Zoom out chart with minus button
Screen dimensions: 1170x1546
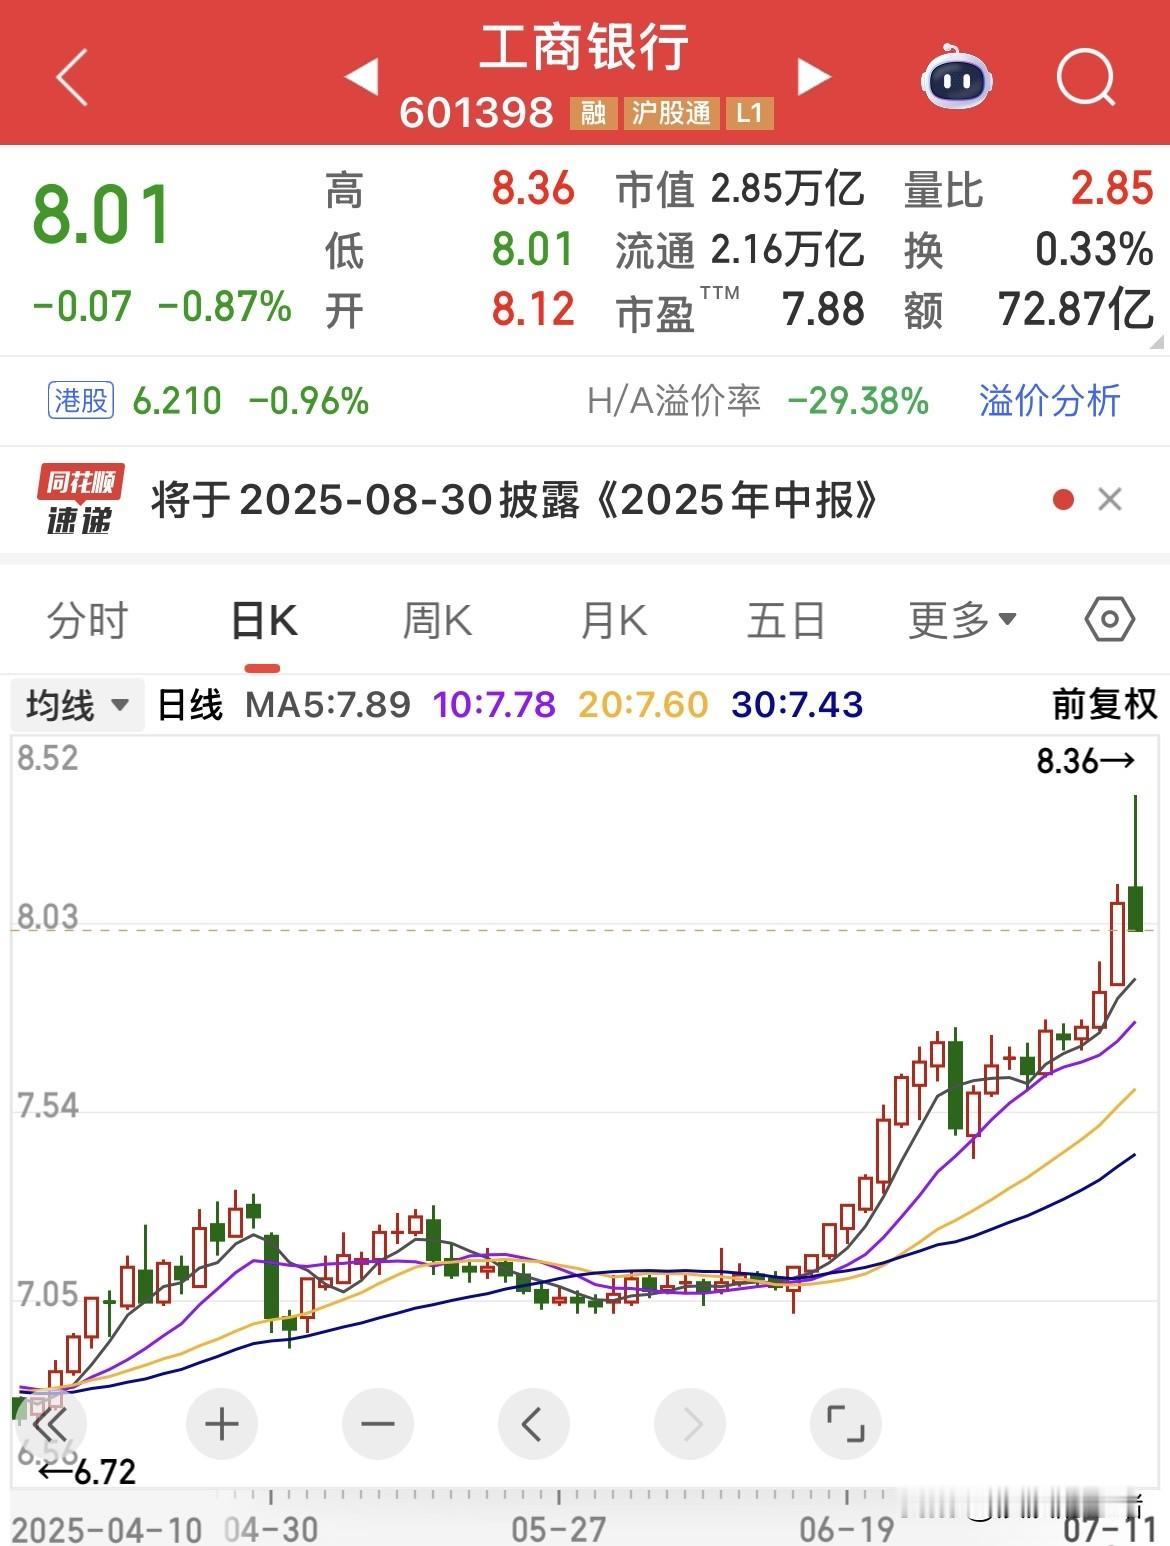(378, 1424)
